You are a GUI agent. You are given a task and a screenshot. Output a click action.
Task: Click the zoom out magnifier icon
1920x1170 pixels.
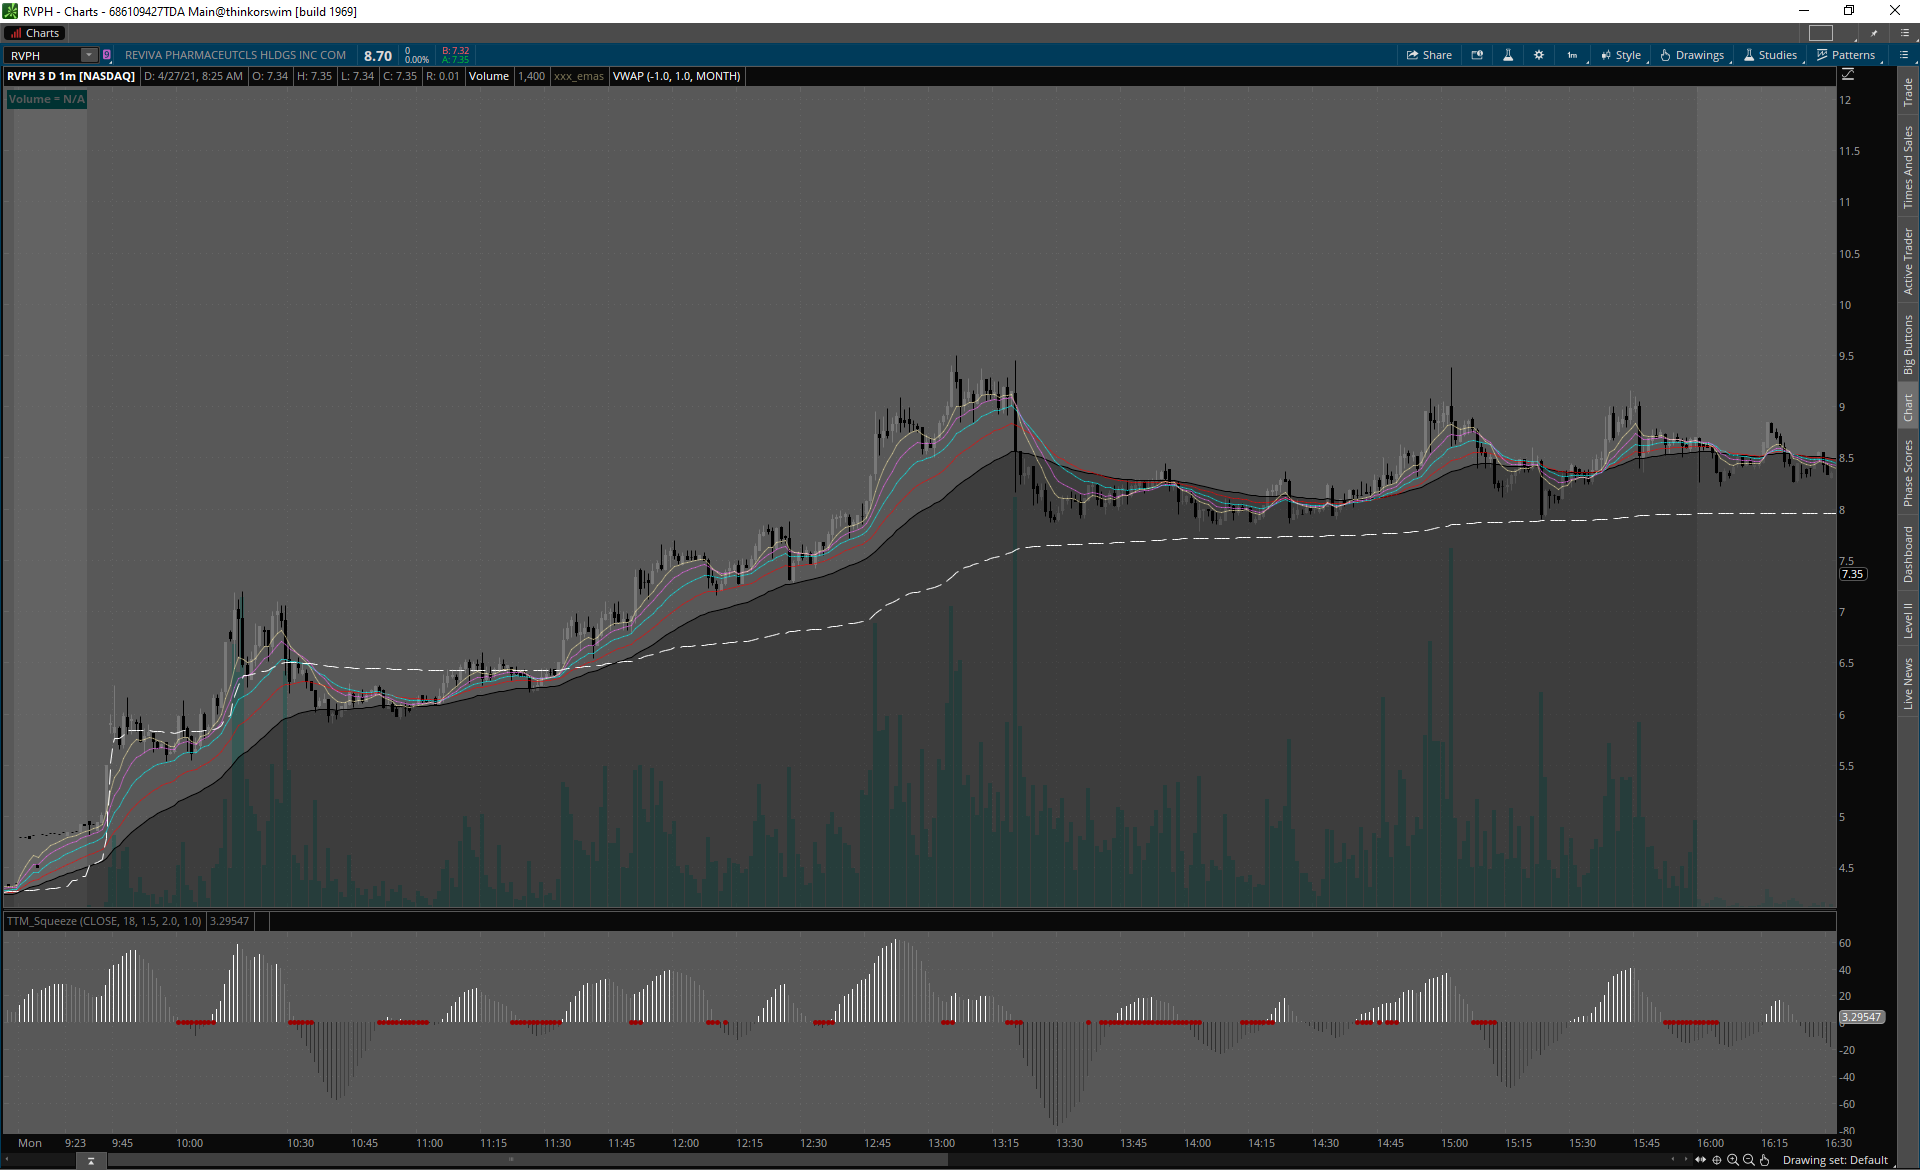click(x=1748, y=1160)
